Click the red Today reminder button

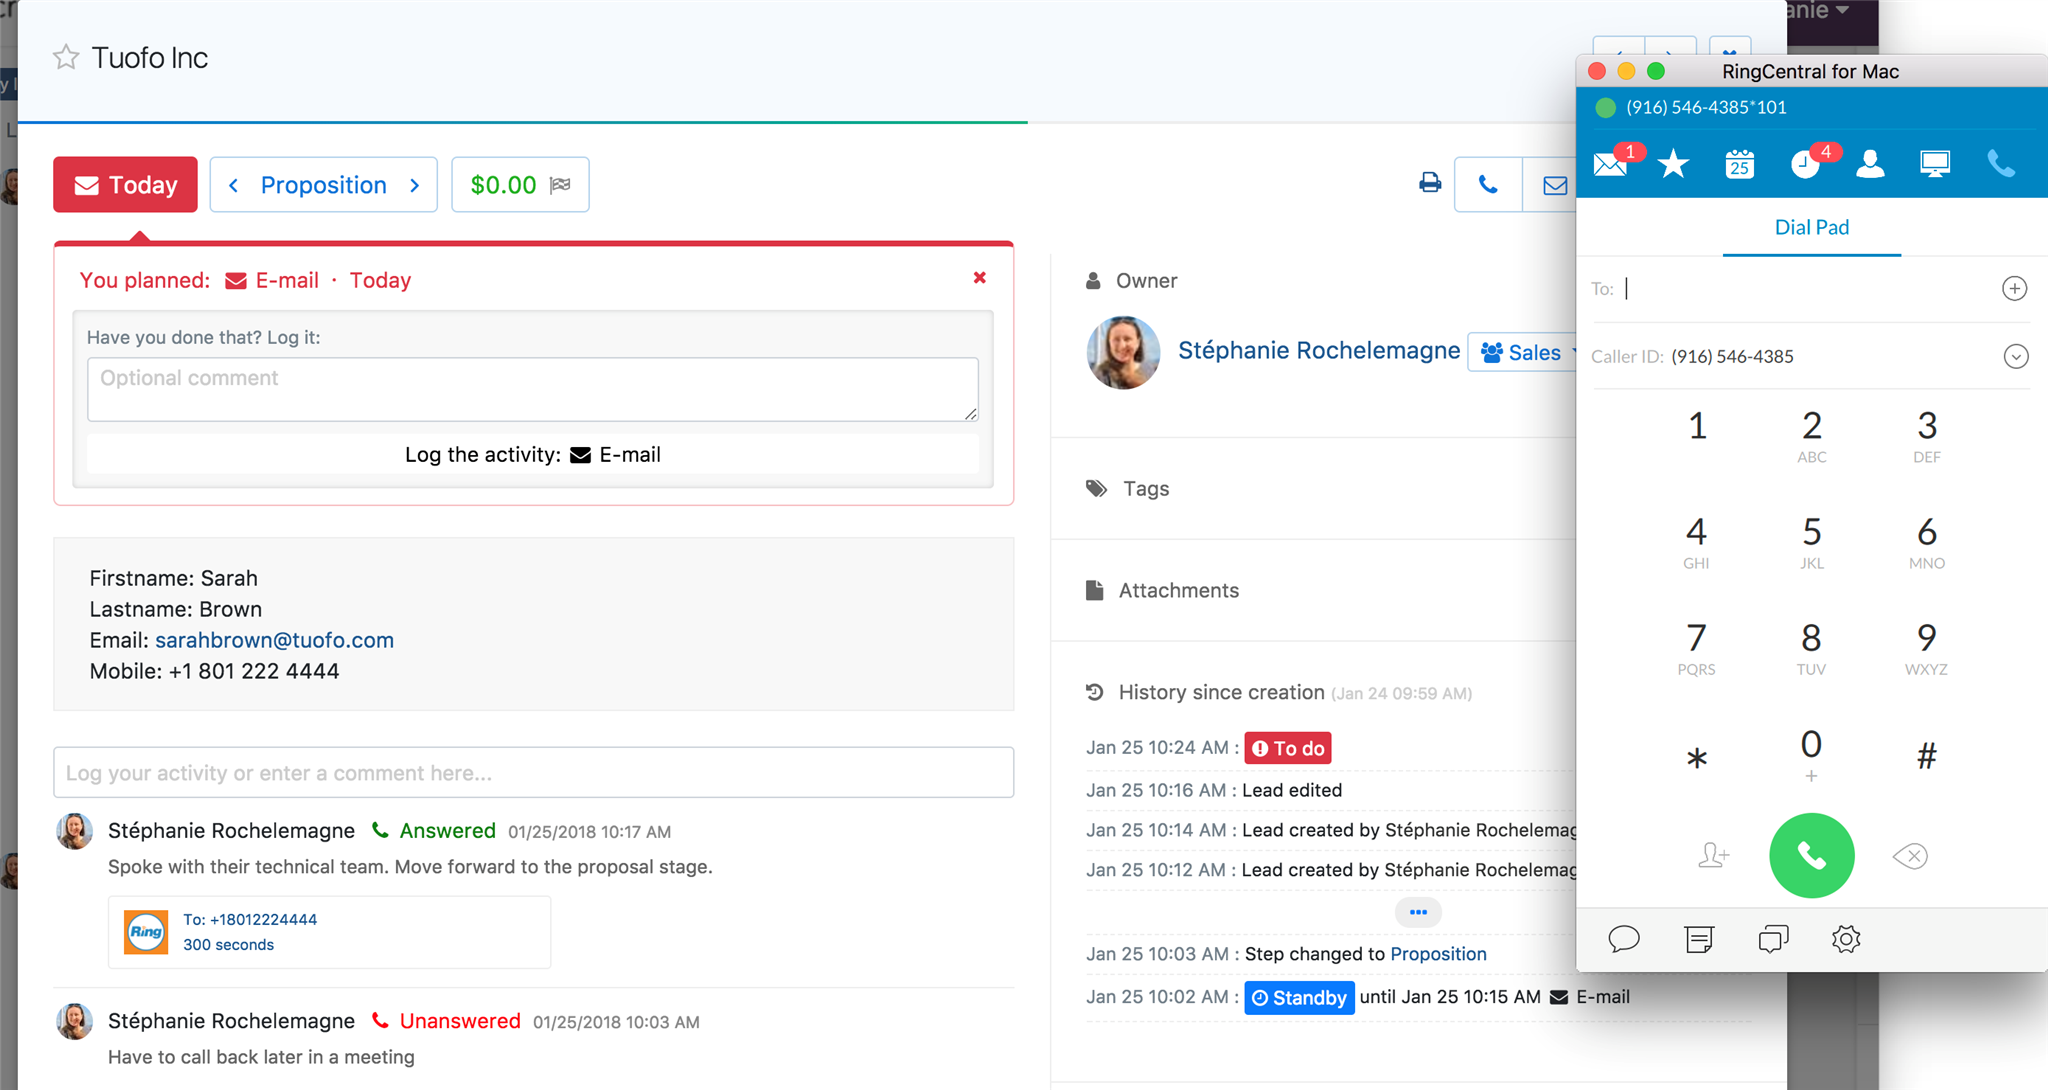tap(125, 185)
